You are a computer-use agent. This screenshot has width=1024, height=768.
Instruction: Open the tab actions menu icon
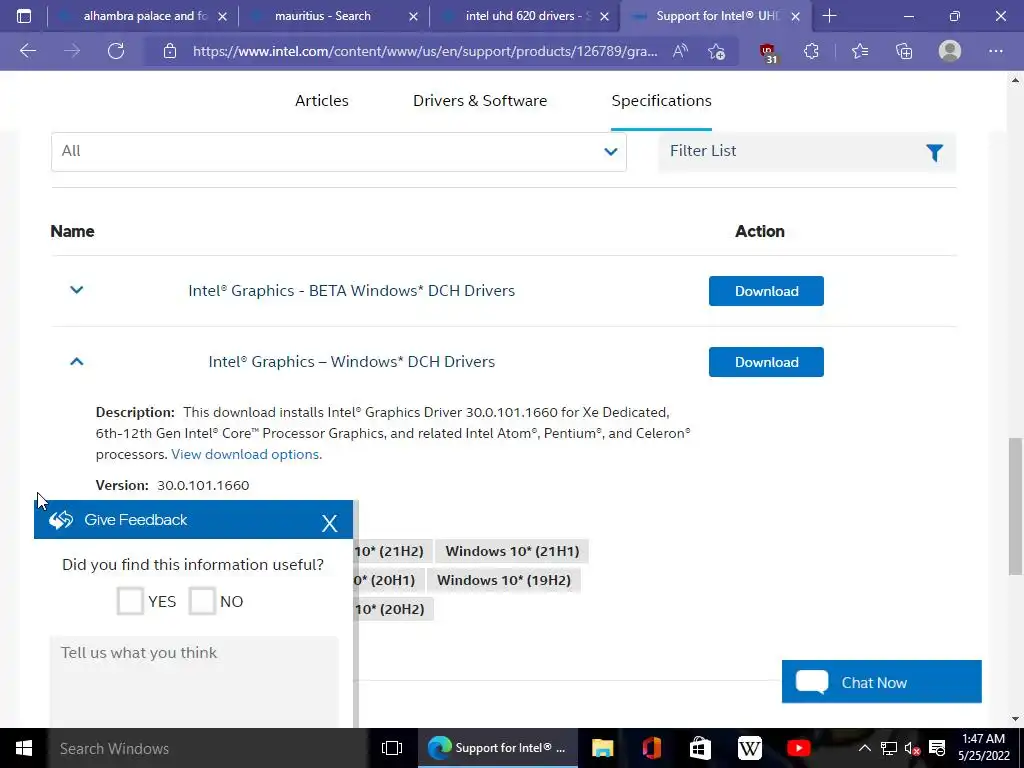coord(24,16)
